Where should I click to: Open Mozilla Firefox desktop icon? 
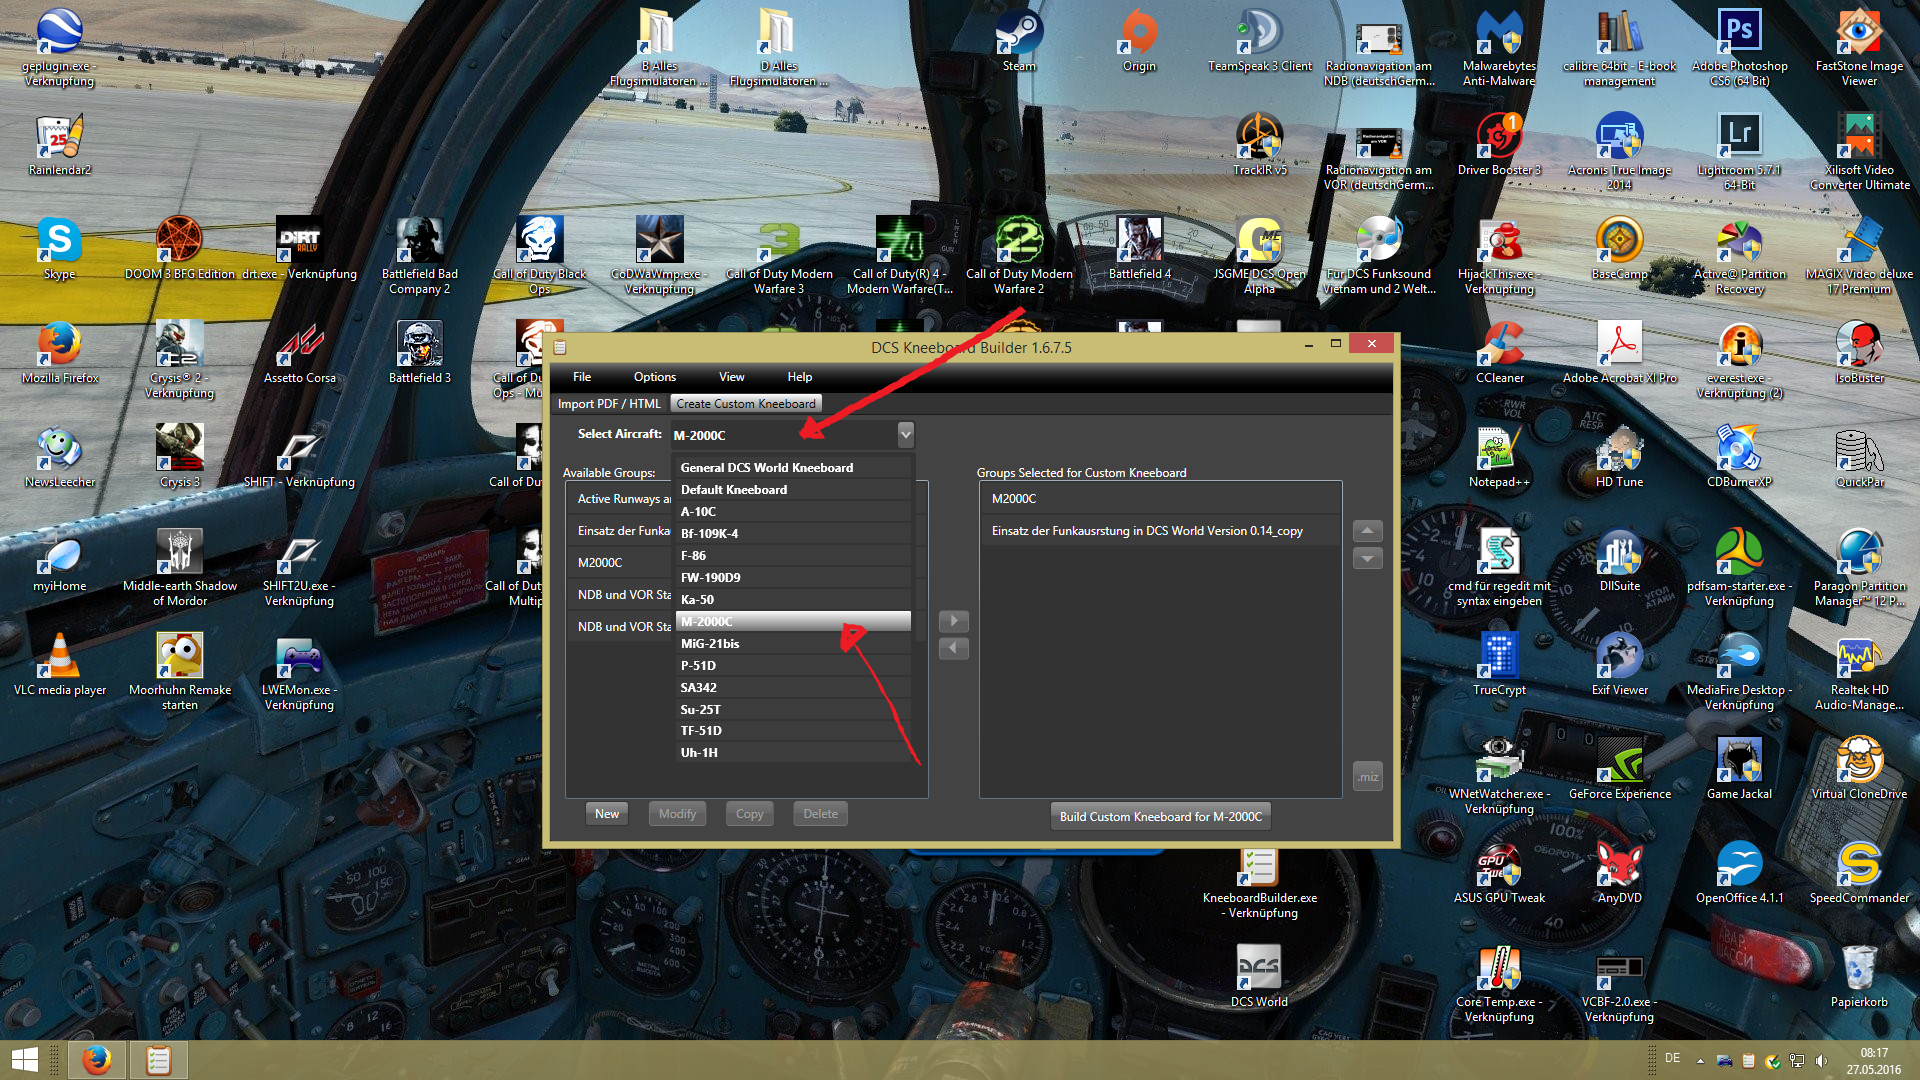[x=59, y=352]
